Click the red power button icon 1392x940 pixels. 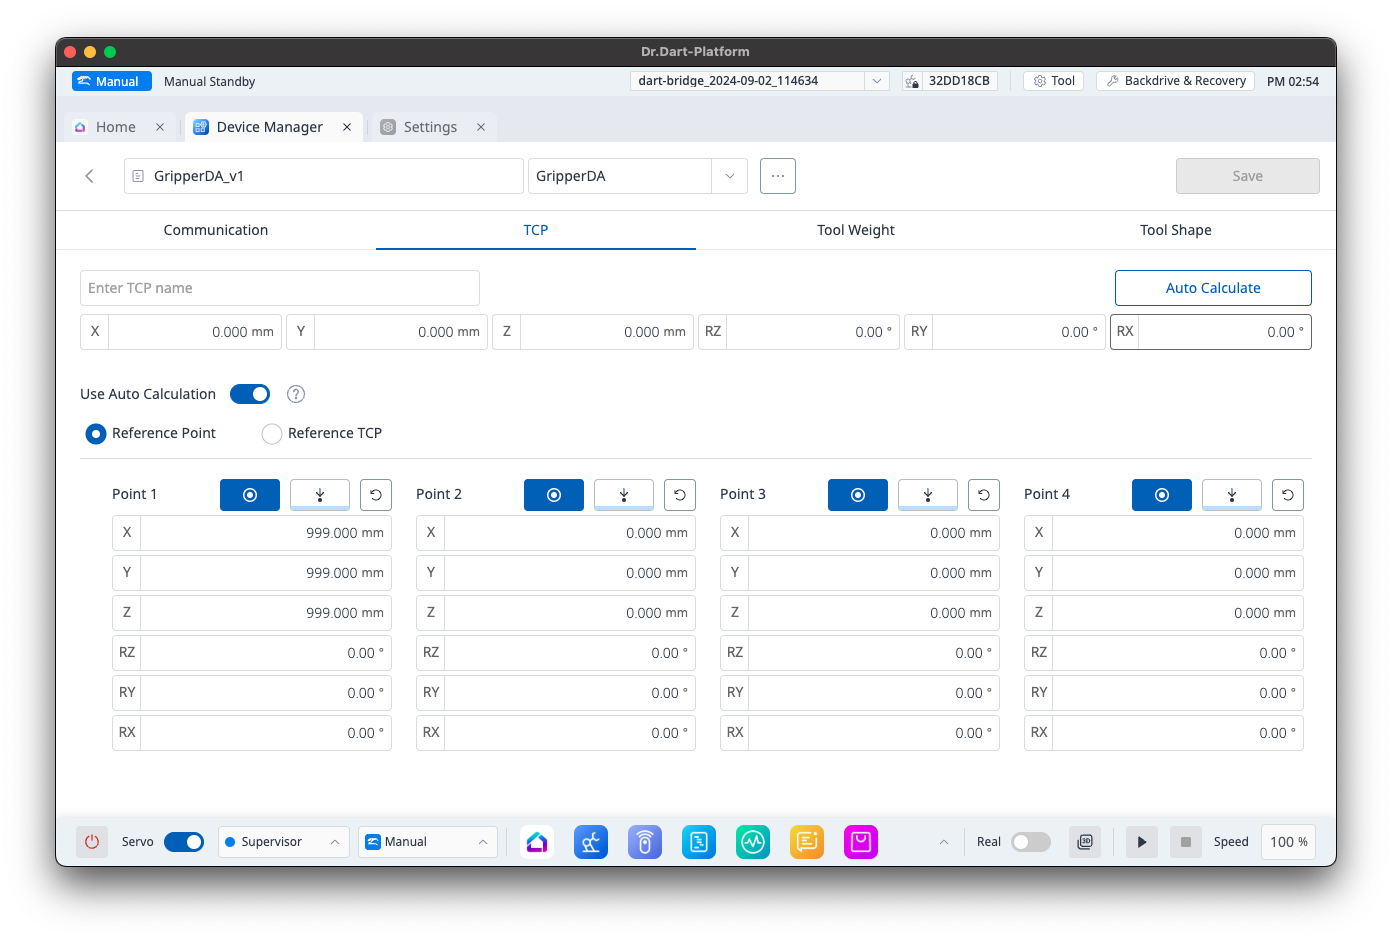pos(92,842)
